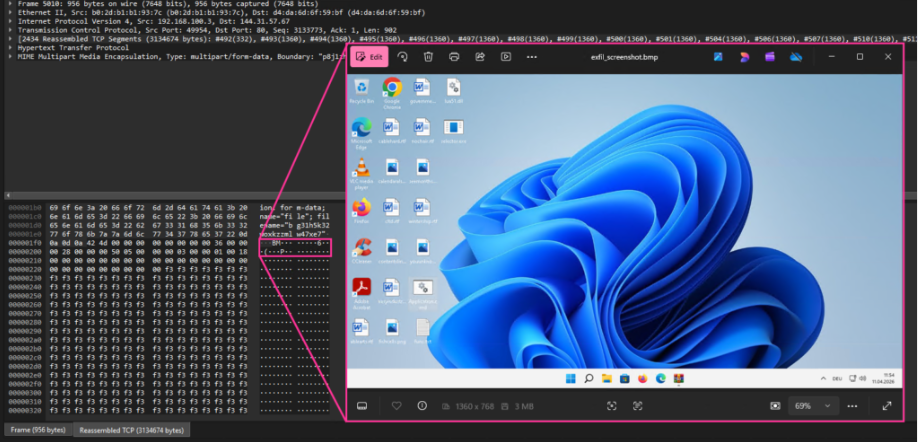Rotate the image with the rotate icon
Viewport: 918px width, 442px height.
point(402,57)
